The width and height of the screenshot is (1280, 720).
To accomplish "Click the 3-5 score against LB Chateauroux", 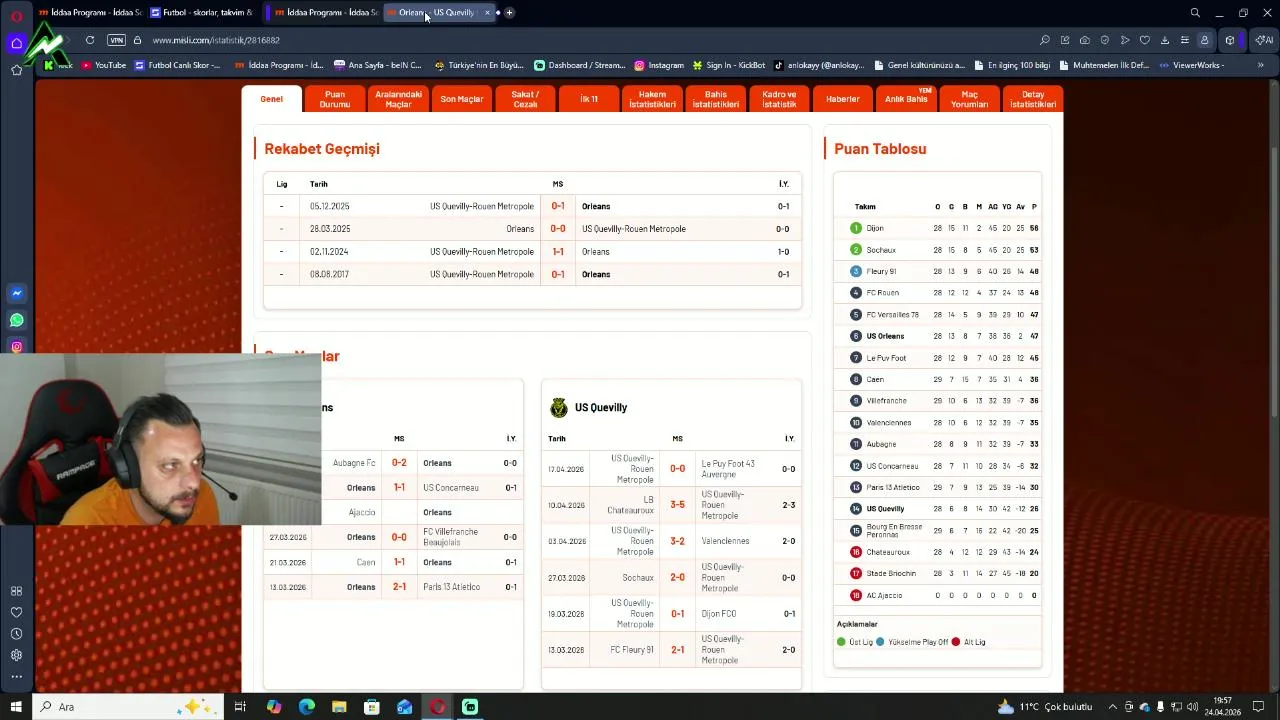I will [x=677, y=505].
